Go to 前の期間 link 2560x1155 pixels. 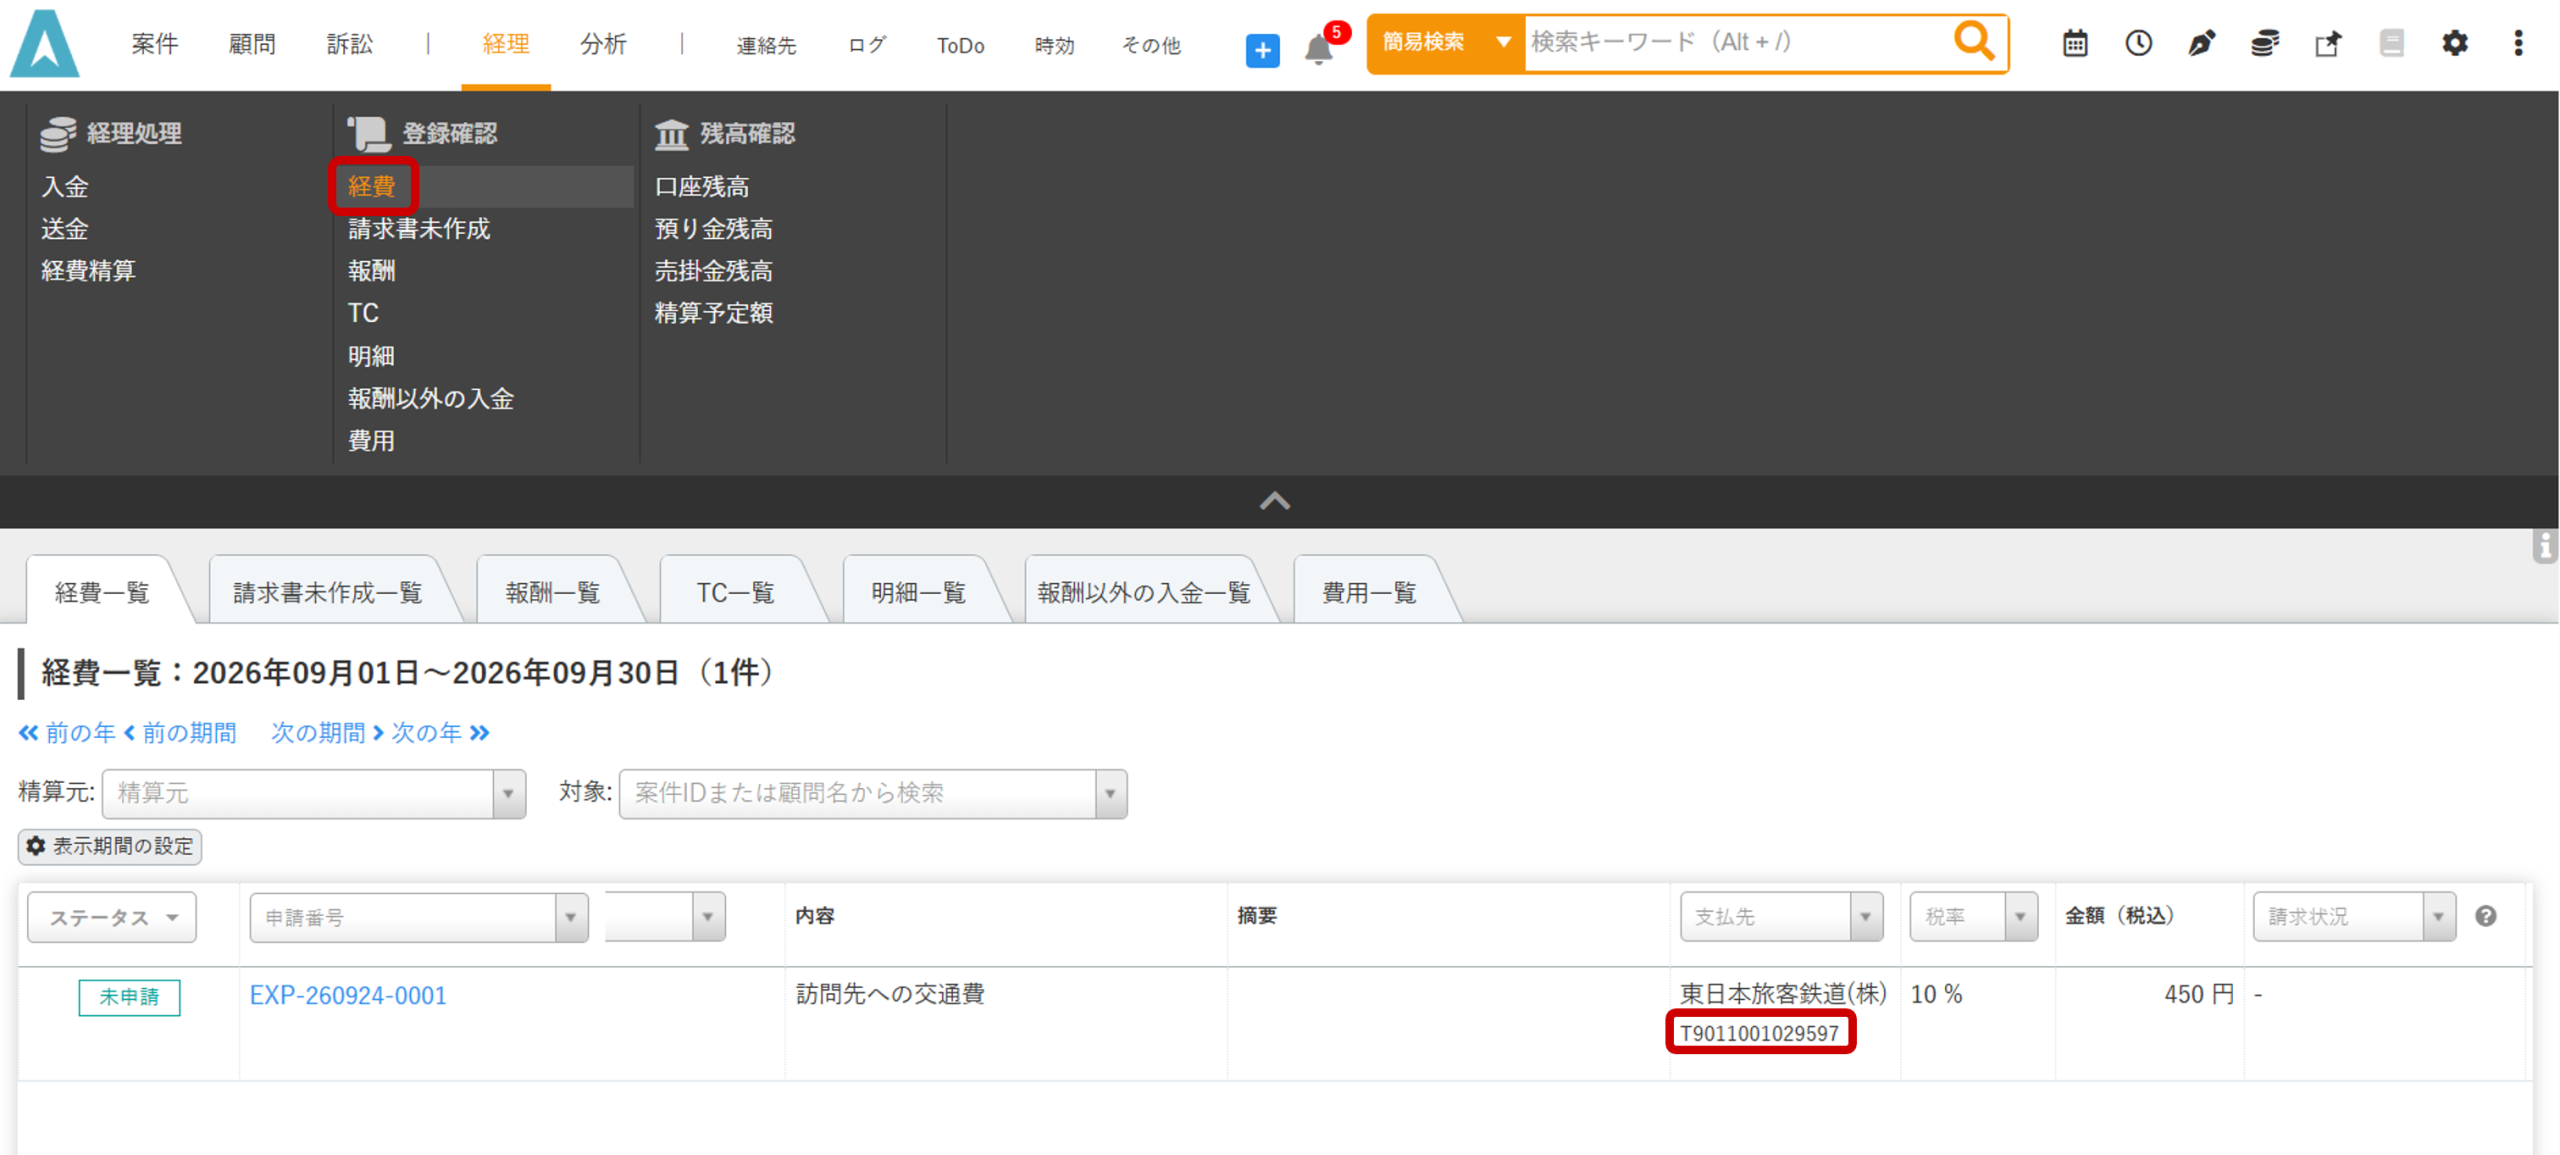click(x=181, y=733)
